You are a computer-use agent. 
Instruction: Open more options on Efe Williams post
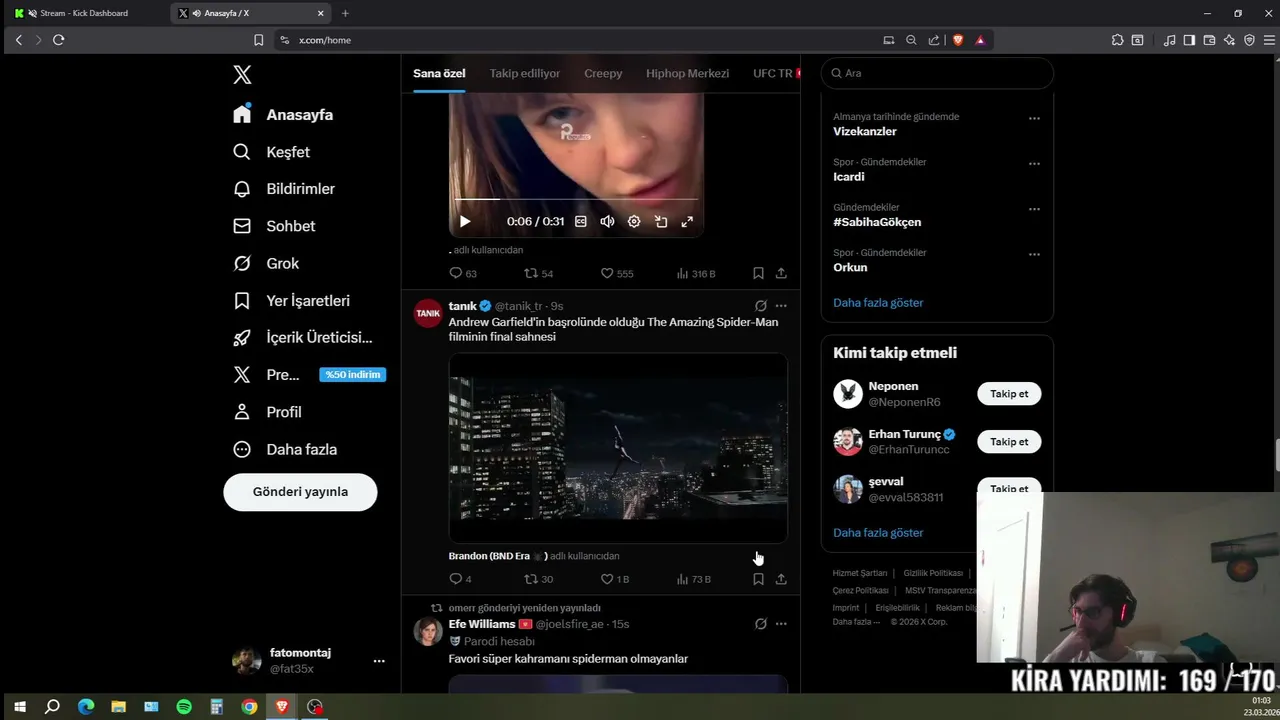(x=781, y=624)
